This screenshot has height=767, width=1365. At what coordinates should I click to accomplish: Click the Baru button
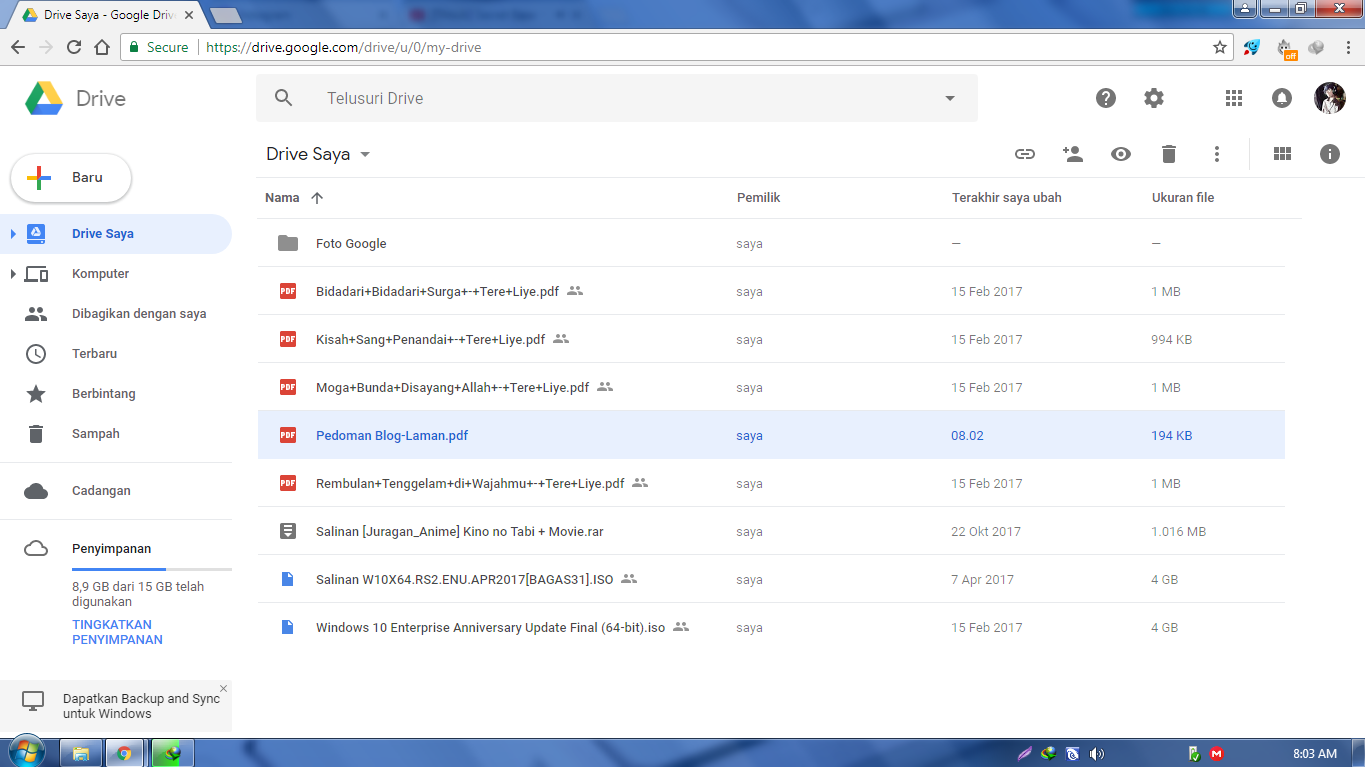point(70,178)
